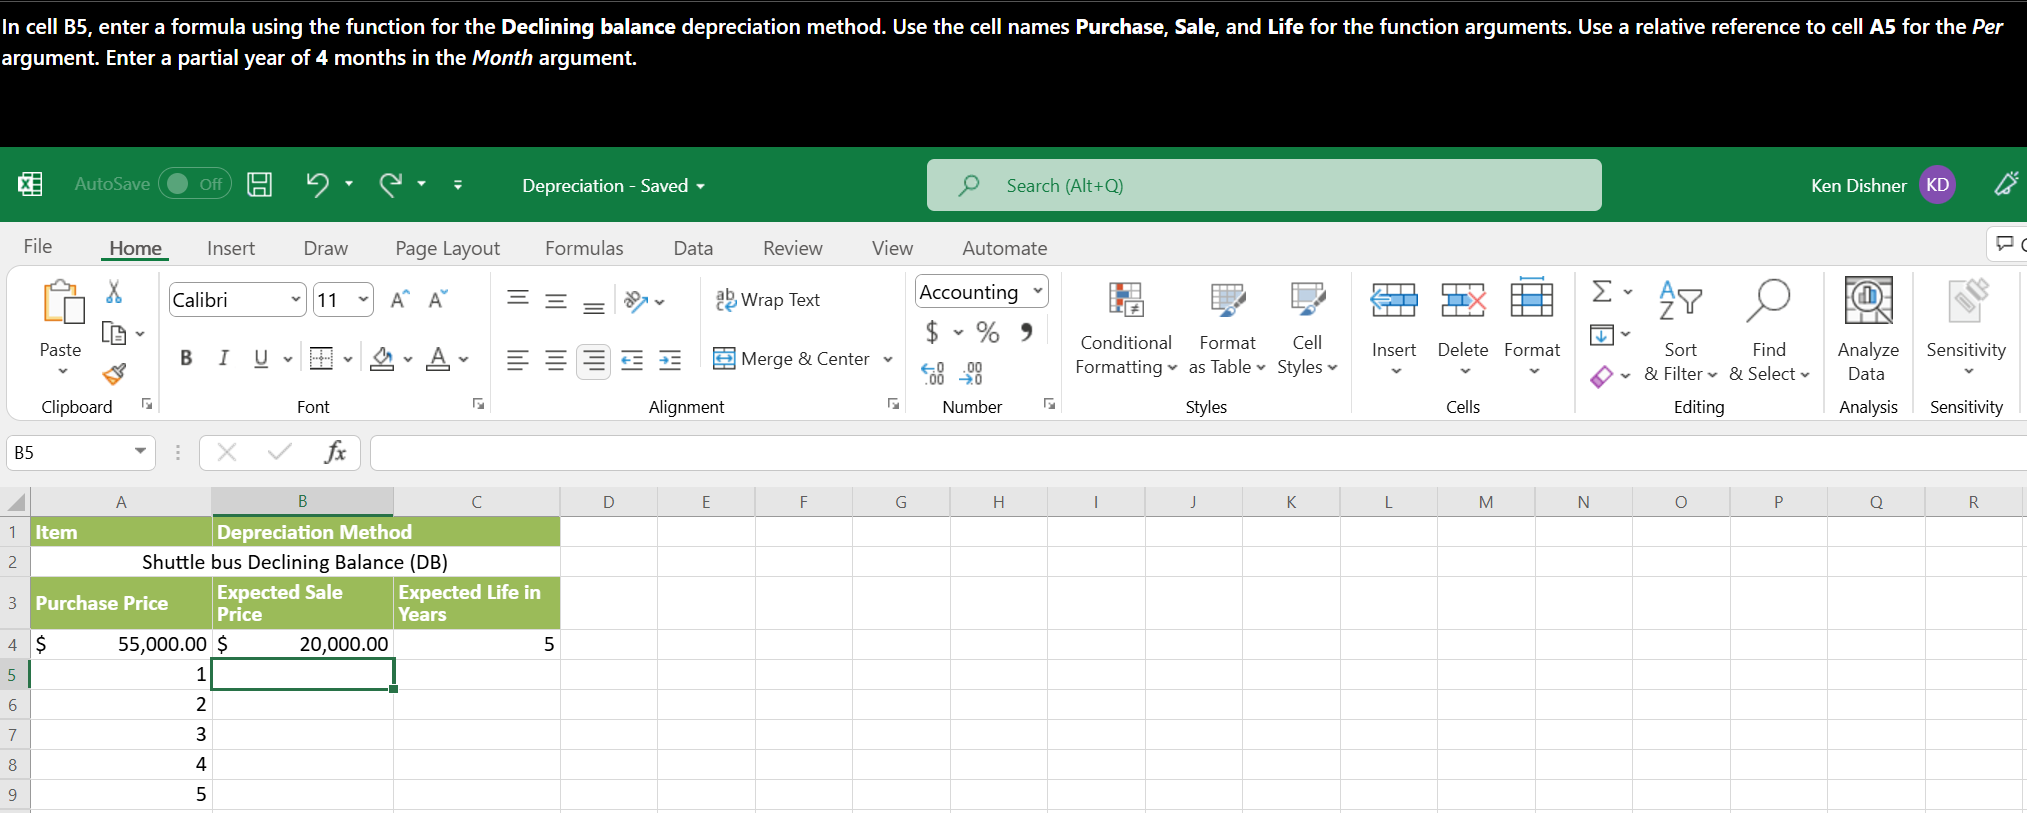Apply top align to cell text
Viewport: 2027px width, 813px height.
click(518, 299)
